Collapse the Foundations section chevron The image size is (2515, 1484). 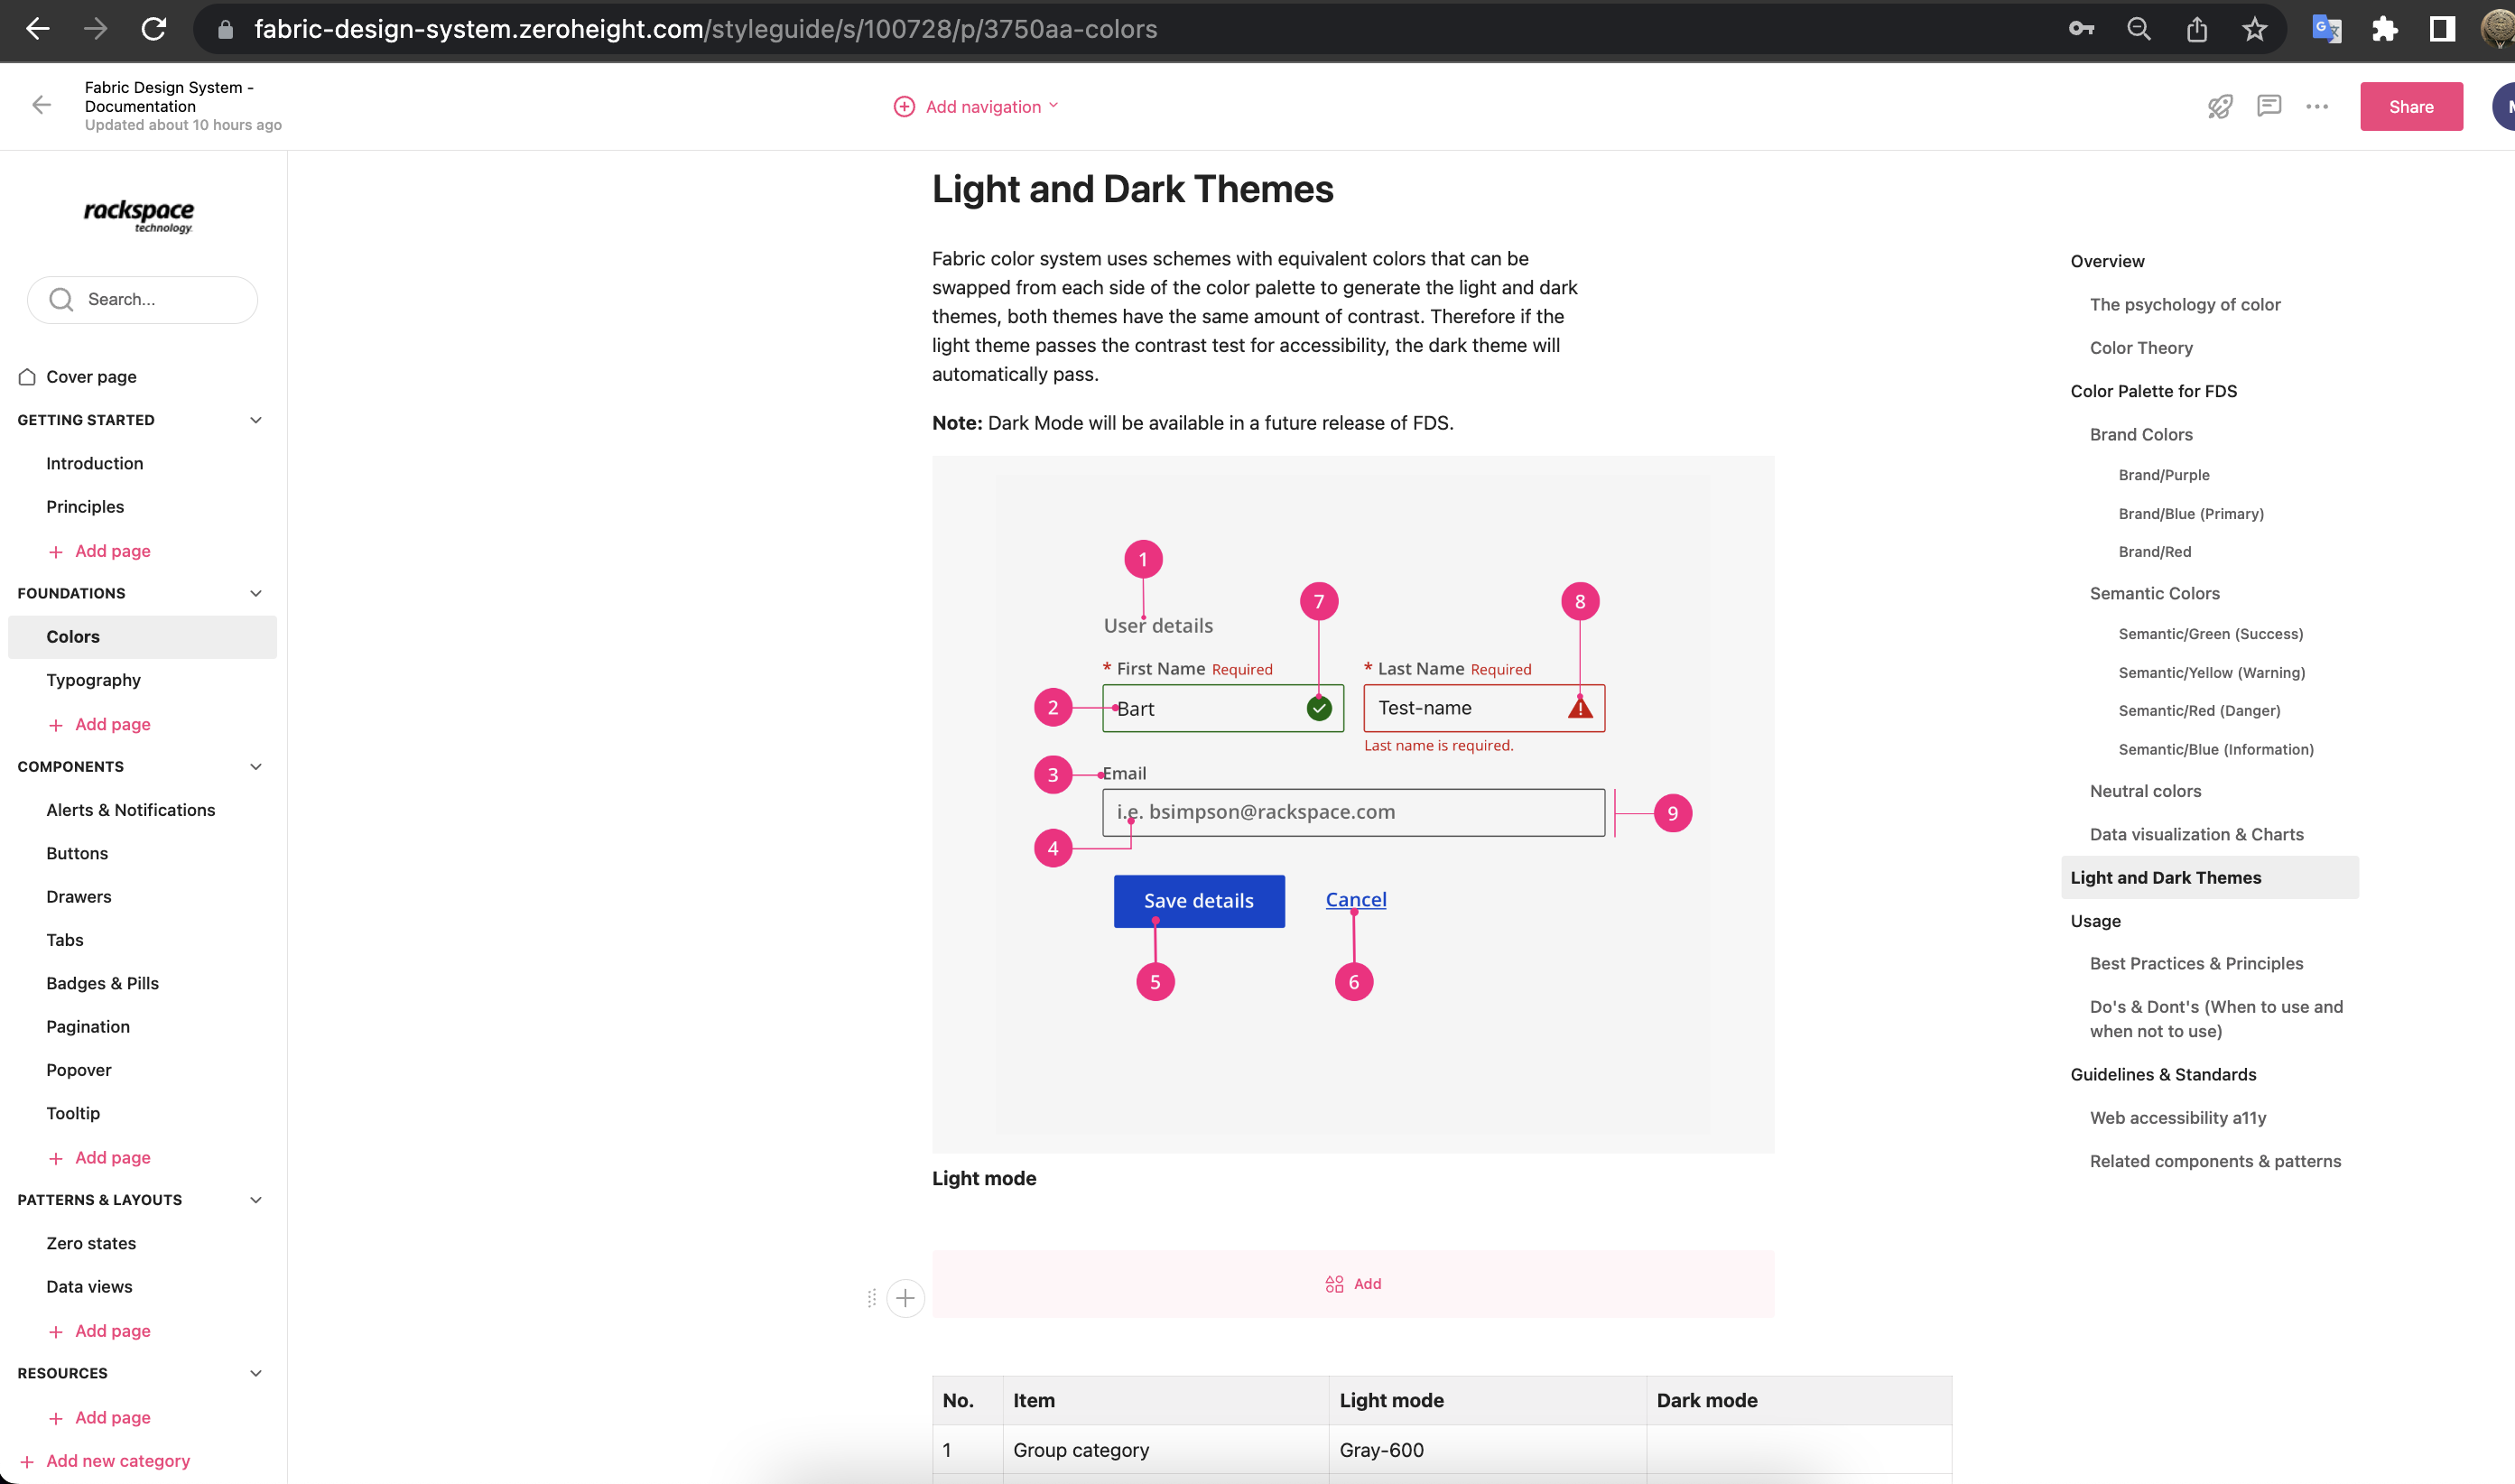[256, 593]
